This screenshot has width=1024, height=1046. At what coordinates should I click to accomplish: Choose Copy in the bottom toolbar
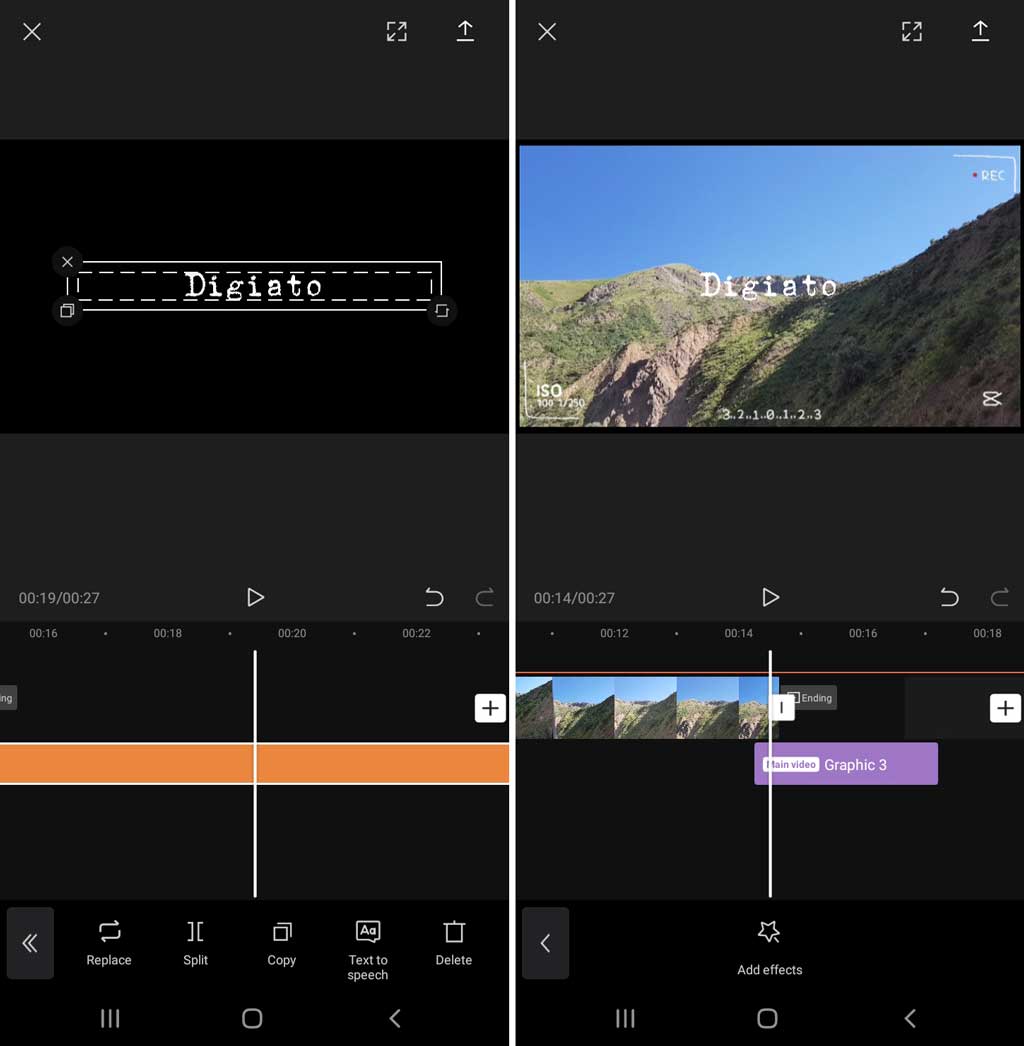tap(282, 943)
